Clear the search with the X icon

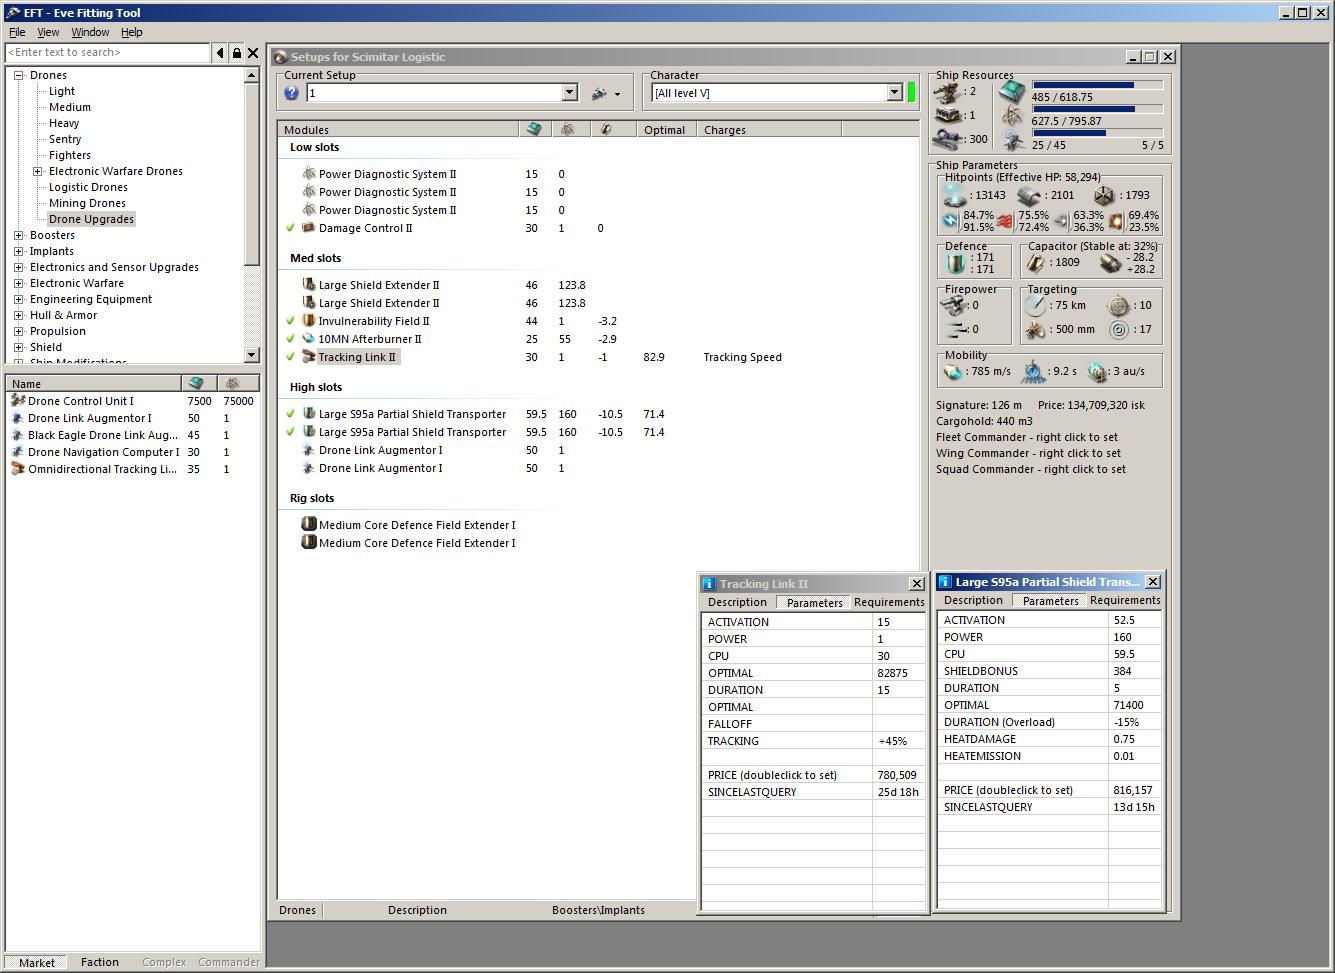253,53
